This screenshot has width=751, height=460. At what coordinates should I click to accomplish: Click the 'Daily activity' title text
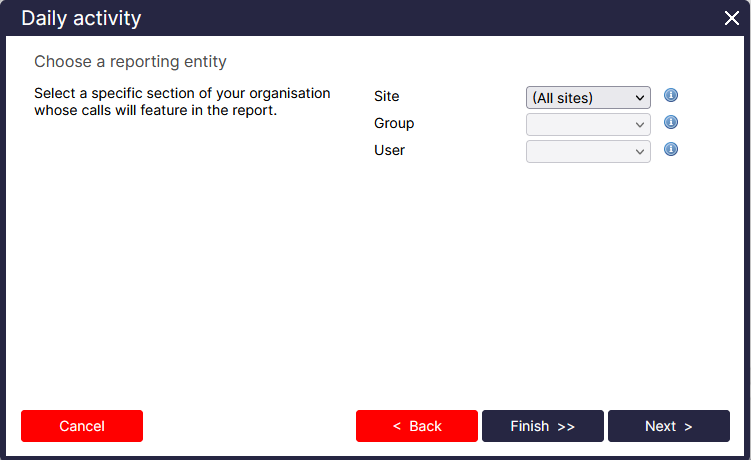point(81,18)
